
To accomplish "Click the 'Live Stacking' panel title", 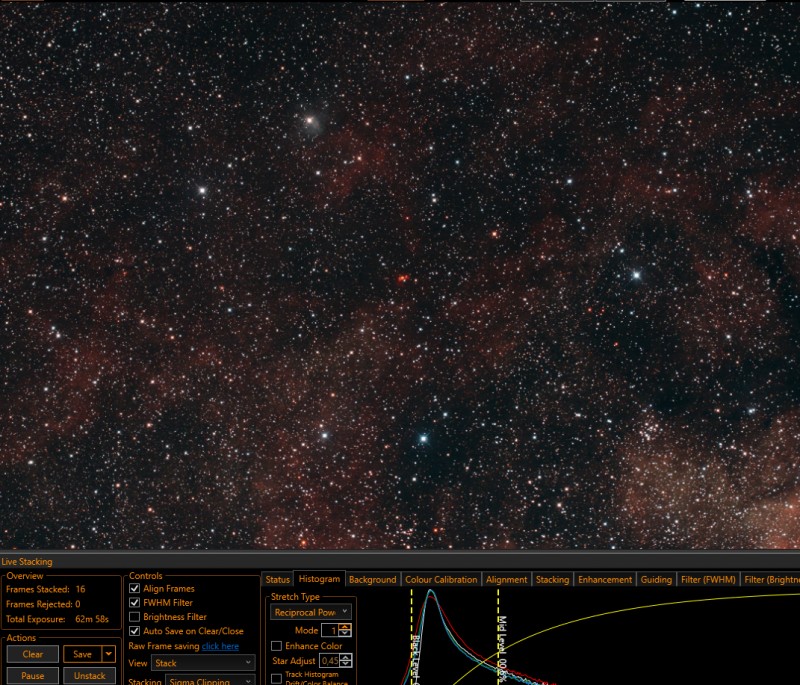I will [27, 562].
